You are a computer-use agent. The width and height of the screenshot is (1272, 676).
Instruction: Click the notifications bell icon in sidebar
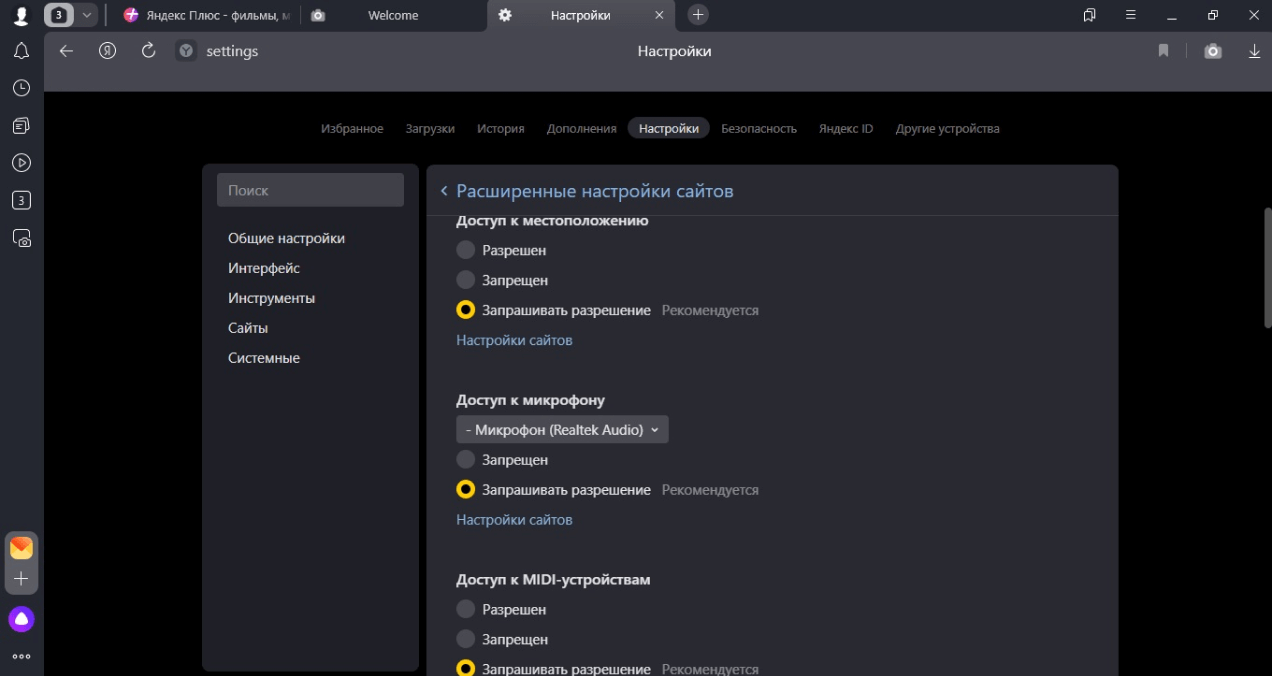click(x=21, y=51)
